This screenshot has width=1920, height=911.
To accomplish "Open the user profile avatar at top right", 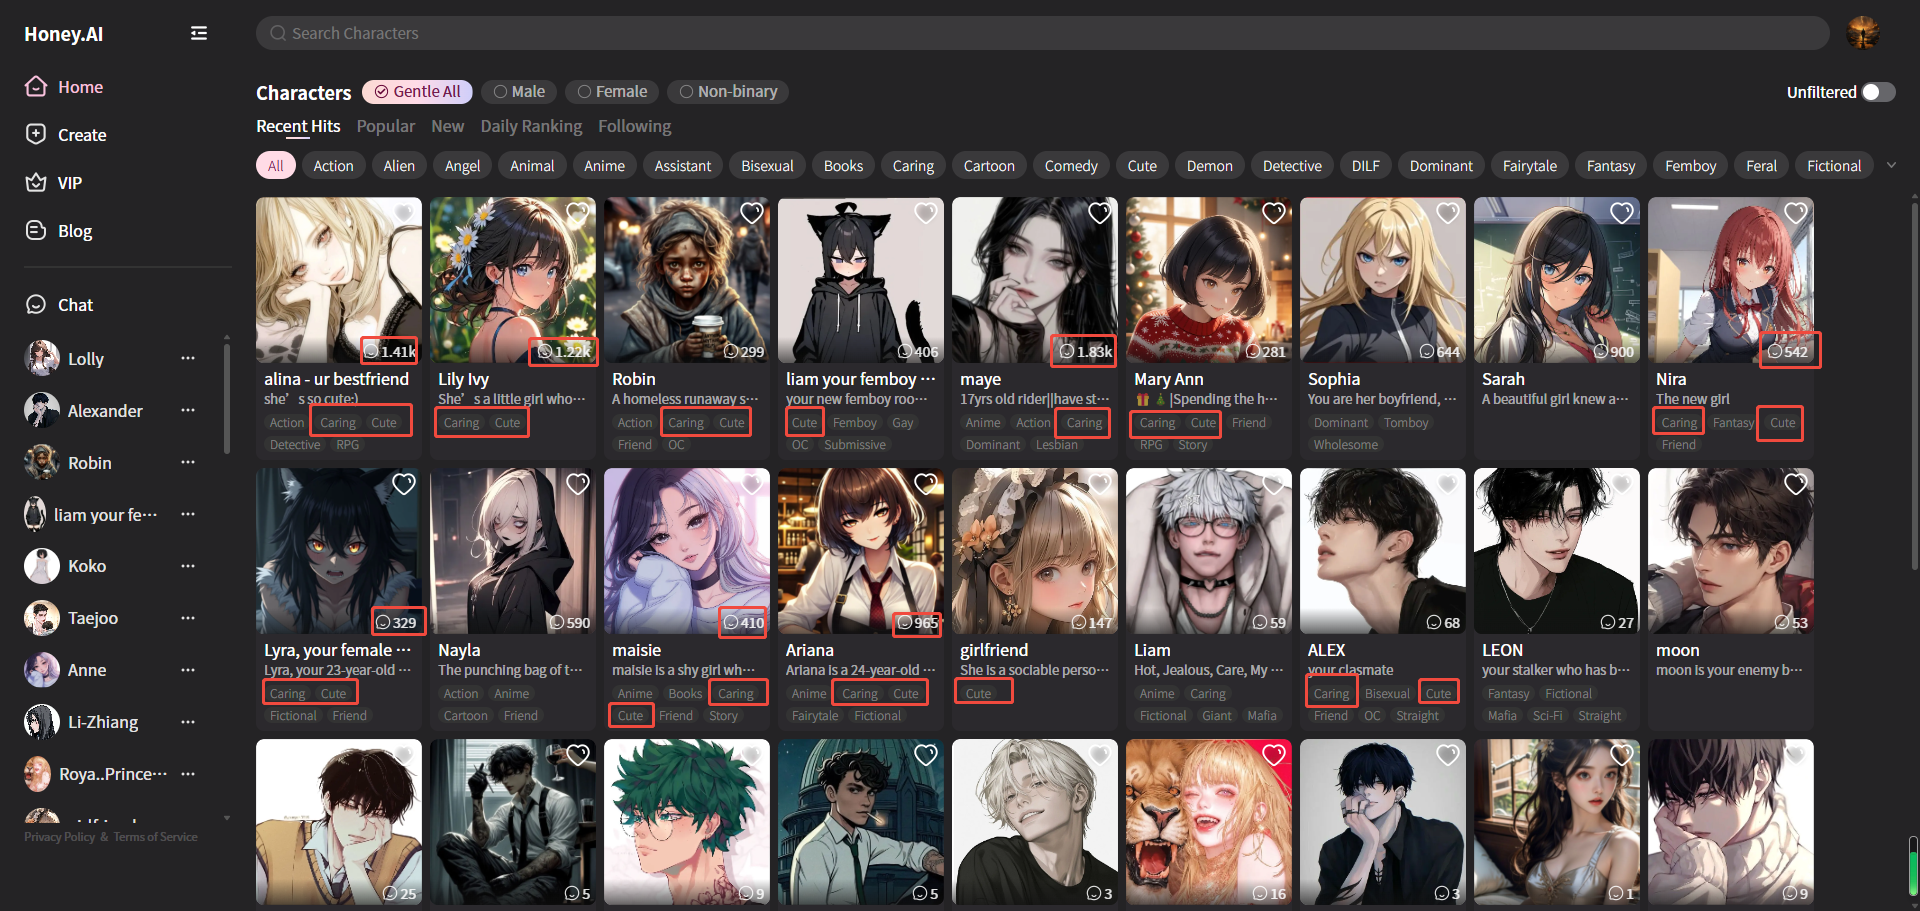I will tap(1862, 33).
